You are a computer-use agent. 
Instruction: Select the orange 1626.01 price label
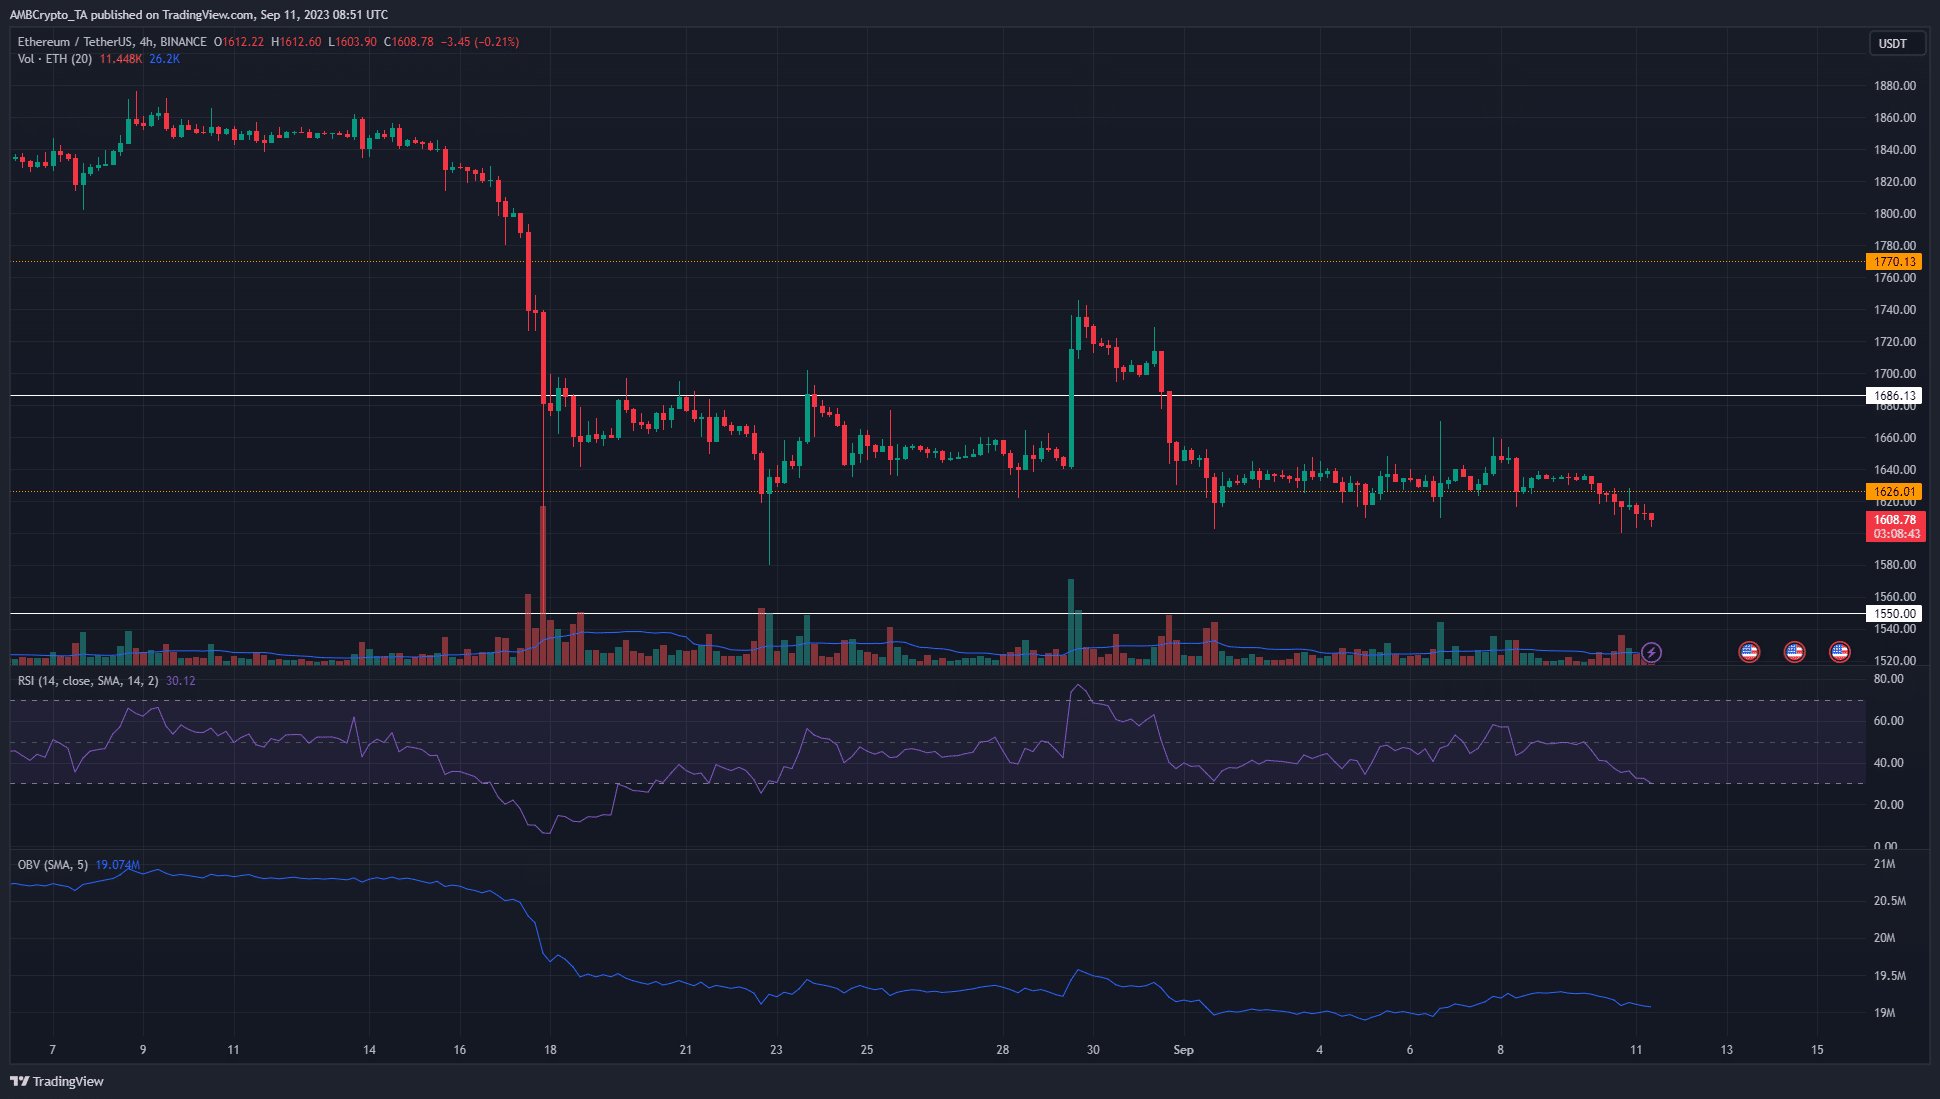pos(1894,492)
